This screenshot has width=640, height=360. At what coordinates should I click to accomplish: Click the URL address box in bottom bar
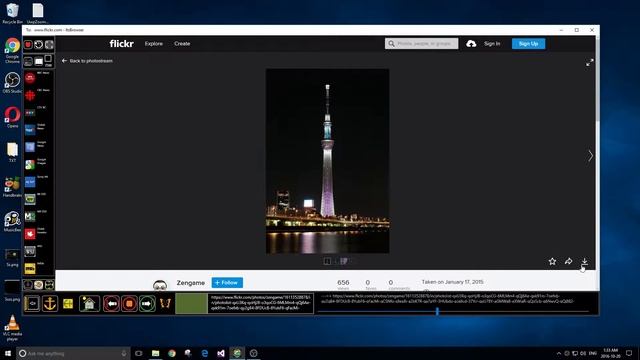coord(261,304)
